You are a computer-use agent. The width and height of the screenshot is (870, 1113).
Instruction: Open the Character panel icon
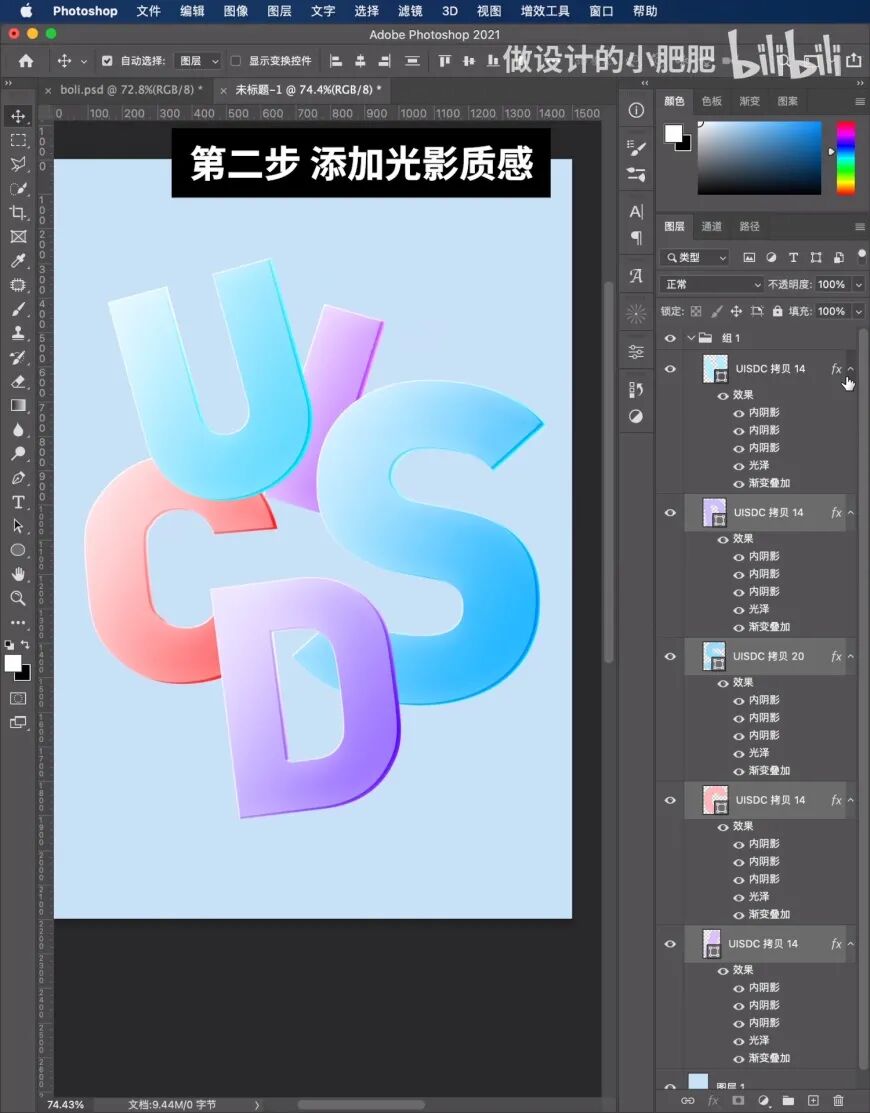tap(637, 212)
